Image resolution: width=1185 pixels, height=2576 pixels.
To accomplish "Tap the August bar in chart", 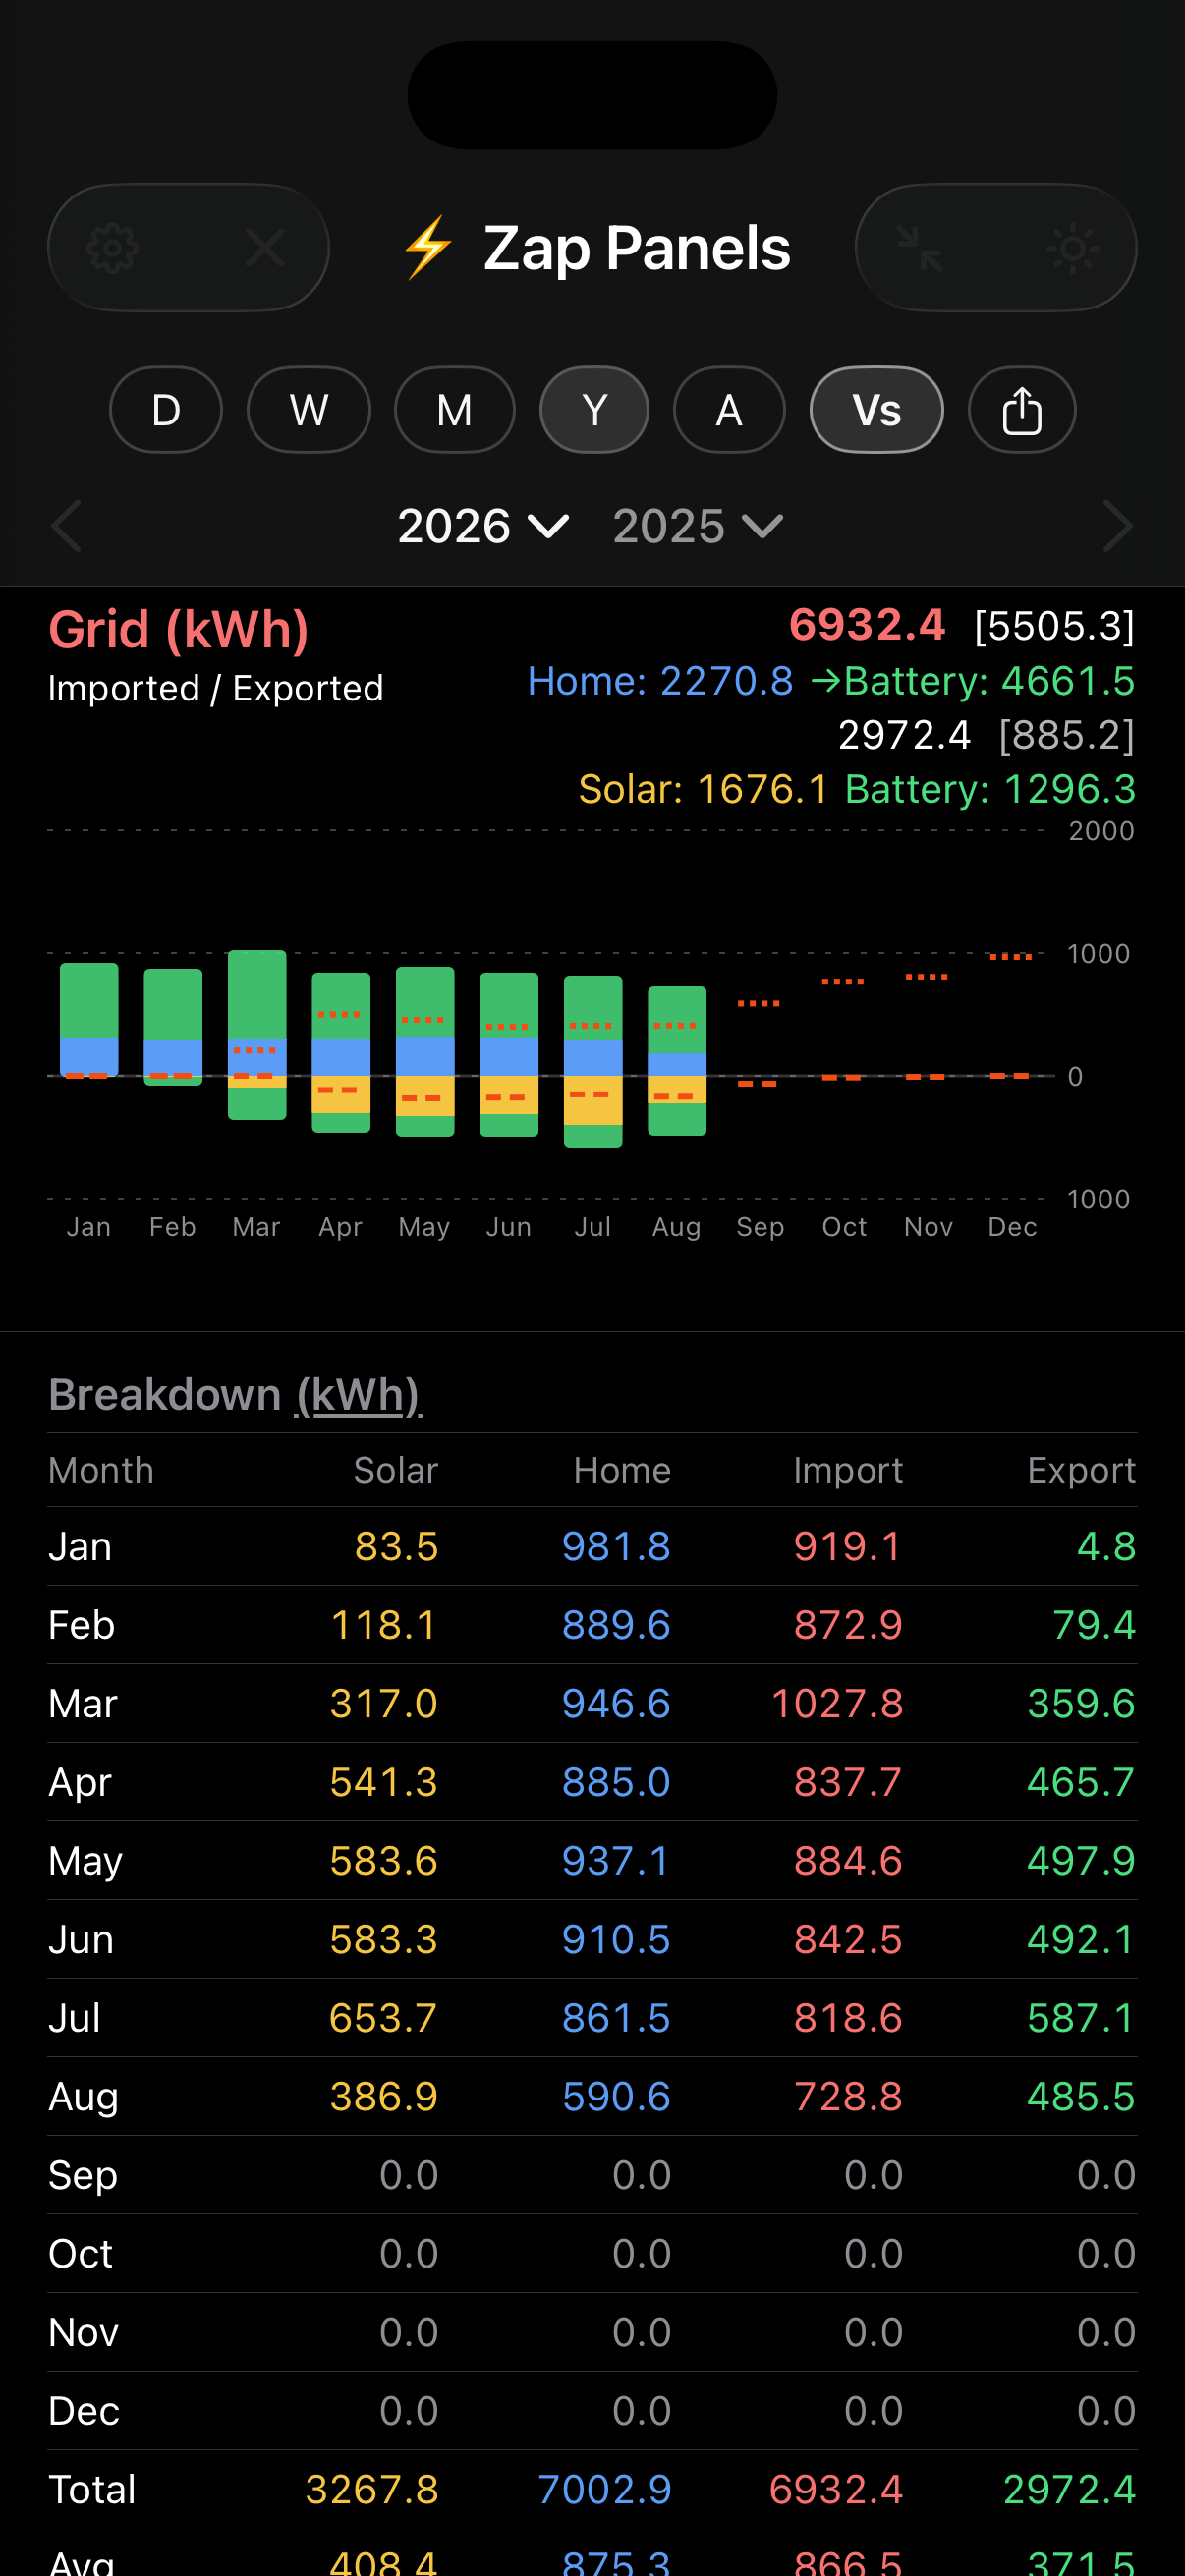I will [x=677, y=1061].
